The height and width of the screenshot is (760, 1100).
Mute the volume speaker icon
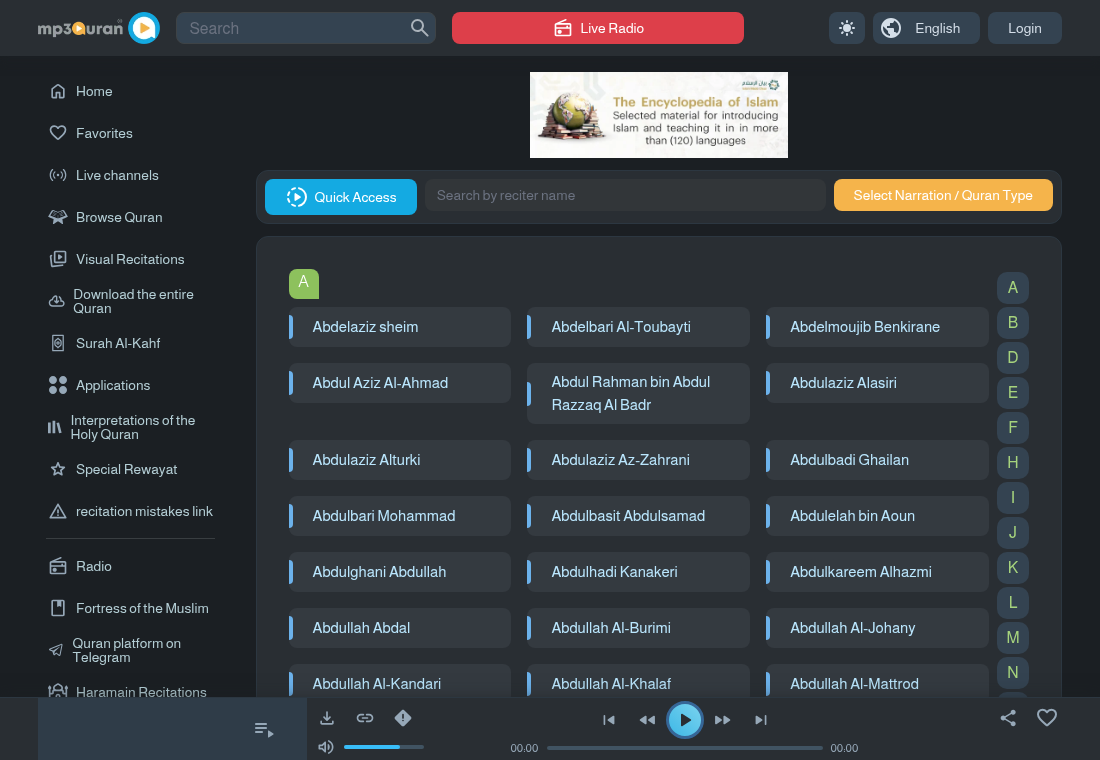point(326,747)
